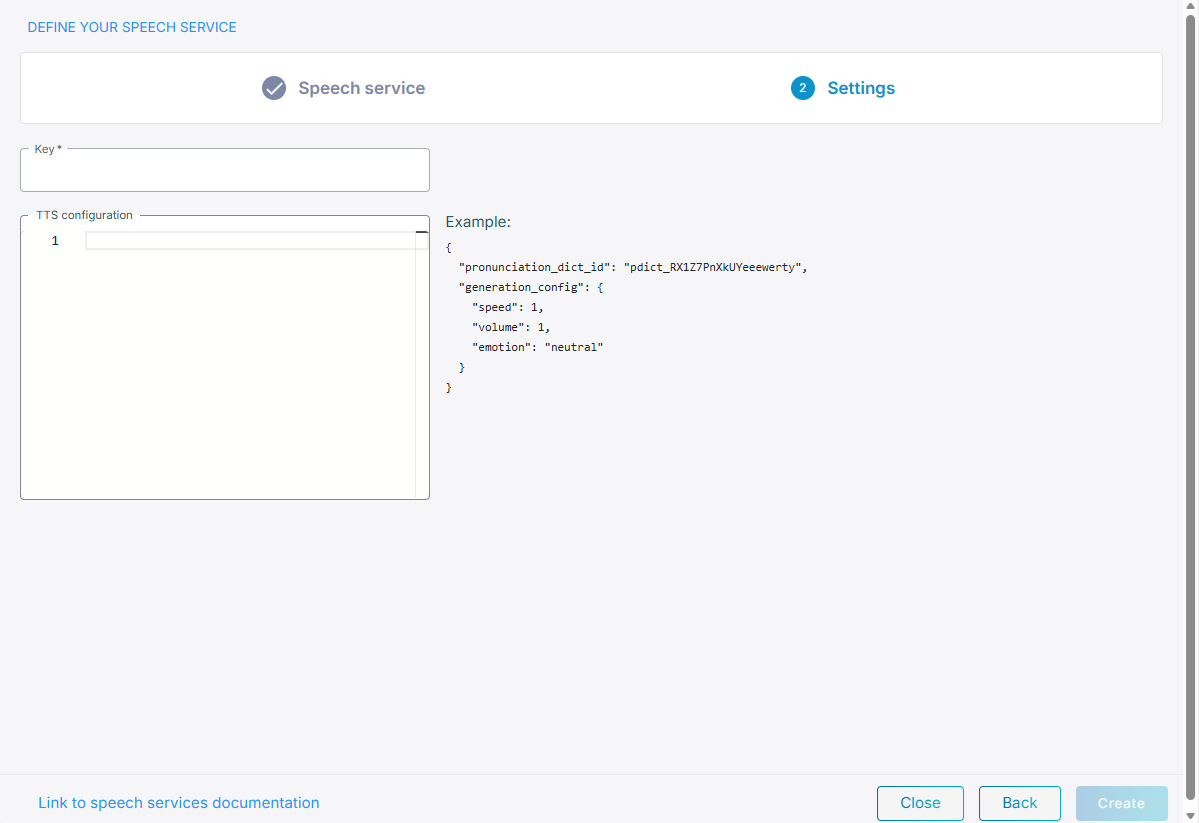
Task: Select the Settings step label
Action: 861,88
